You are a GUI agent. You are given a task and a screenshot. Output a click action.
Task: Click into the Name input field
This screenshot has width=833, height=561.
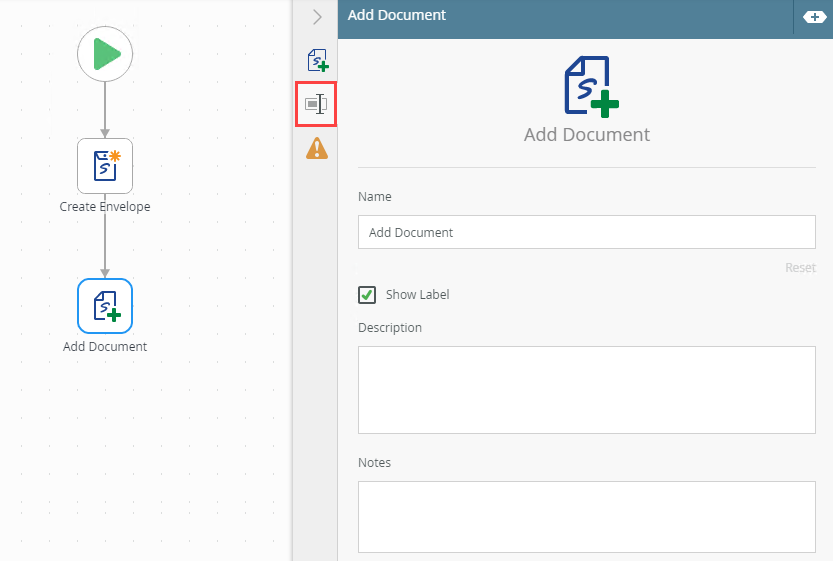coord(586,232)
